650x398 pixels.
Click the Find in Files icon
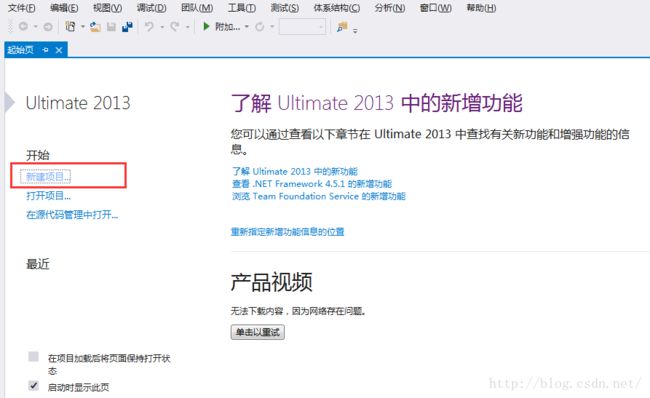pyautogui.click(x=342, y=27)
